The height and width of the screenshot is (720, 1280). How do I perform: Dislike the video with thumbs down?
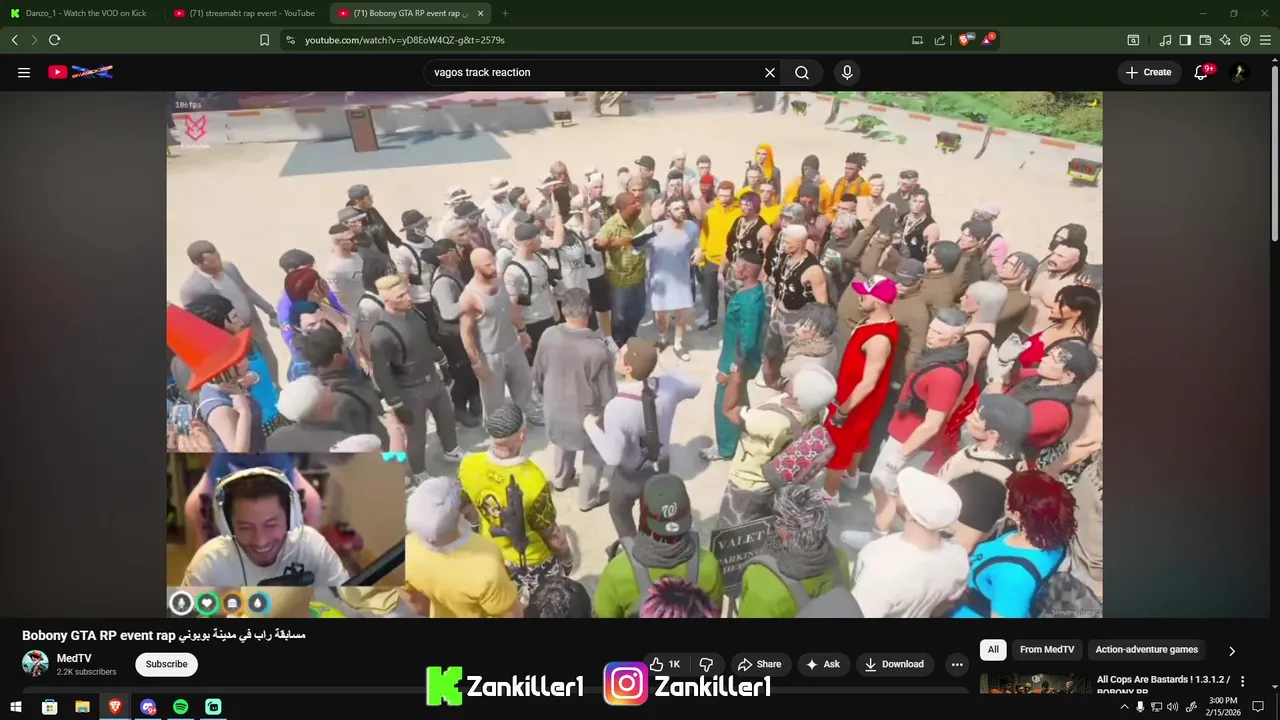(706, 664)
